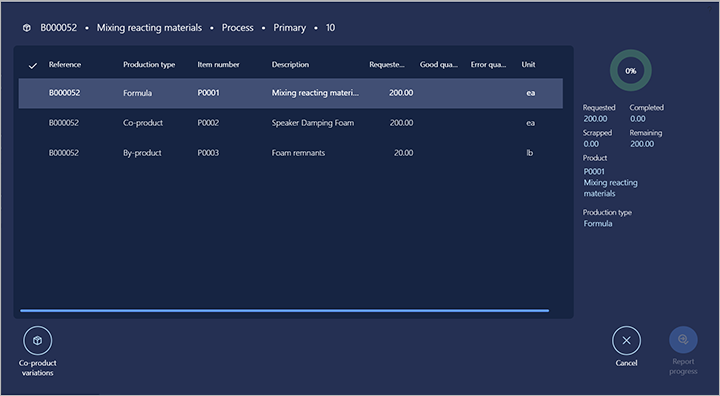
Task: Click the 'lb' unit cell
Action: 529,153
